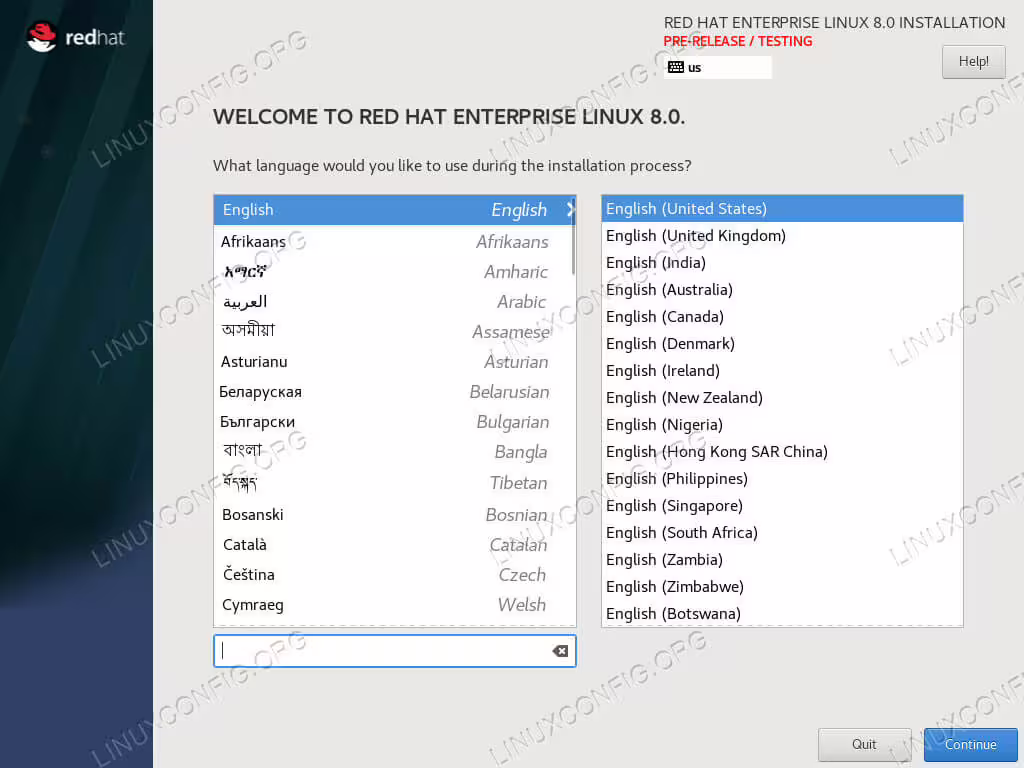Pick Bosanski (Bosnian) language
The image size is (1024, 768).
pos(394,515)
